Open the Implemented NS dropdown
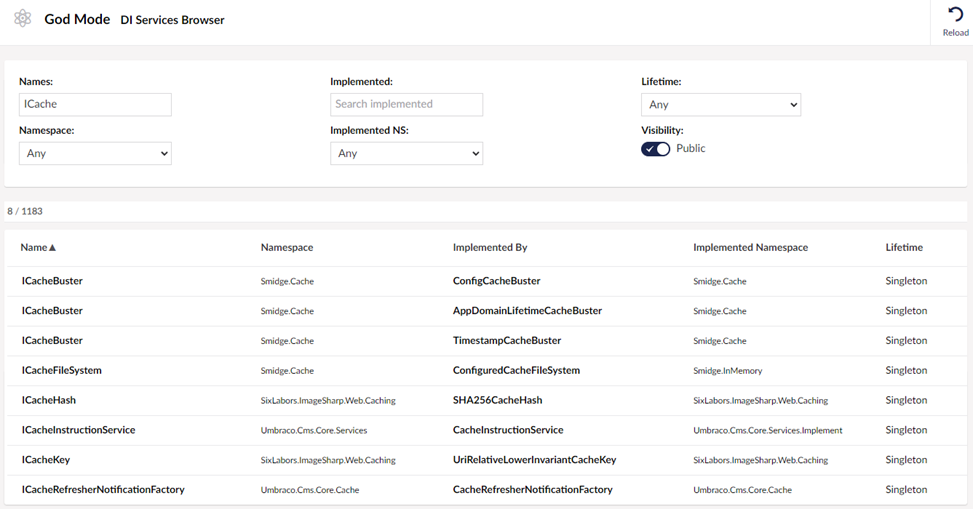The image size is (973, 509). (406, 153)
